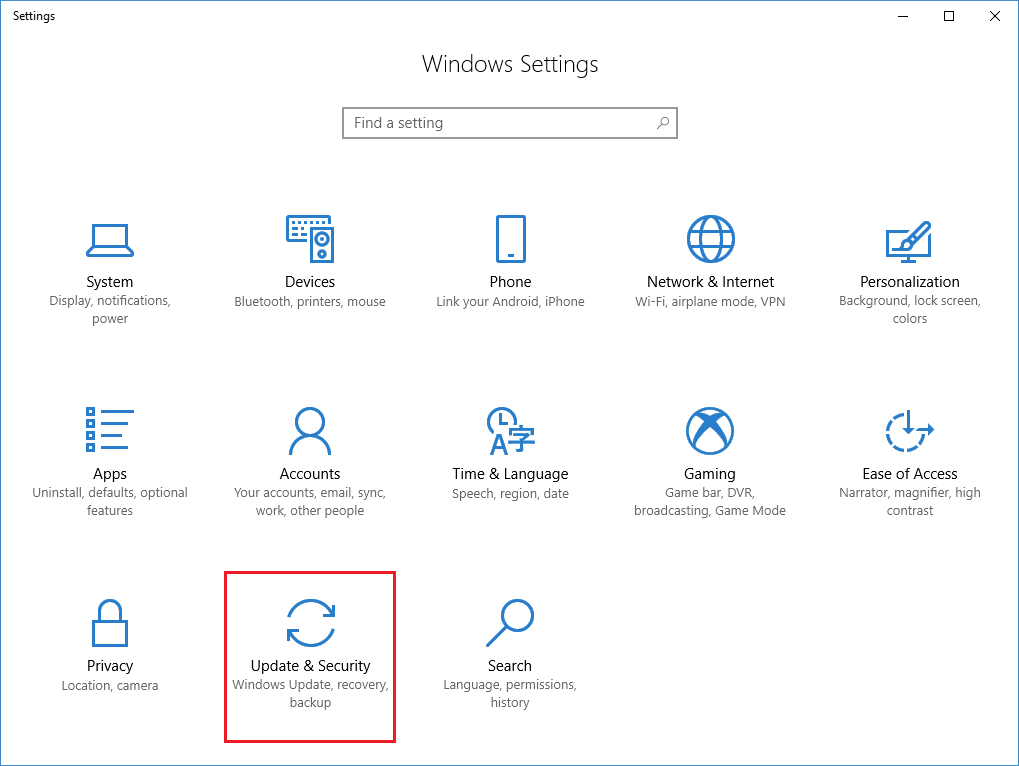Viewport: 1019px width, 766px height.
Task: Click 'Windows Update, recovery, backup' text
Action: (310, 694)
